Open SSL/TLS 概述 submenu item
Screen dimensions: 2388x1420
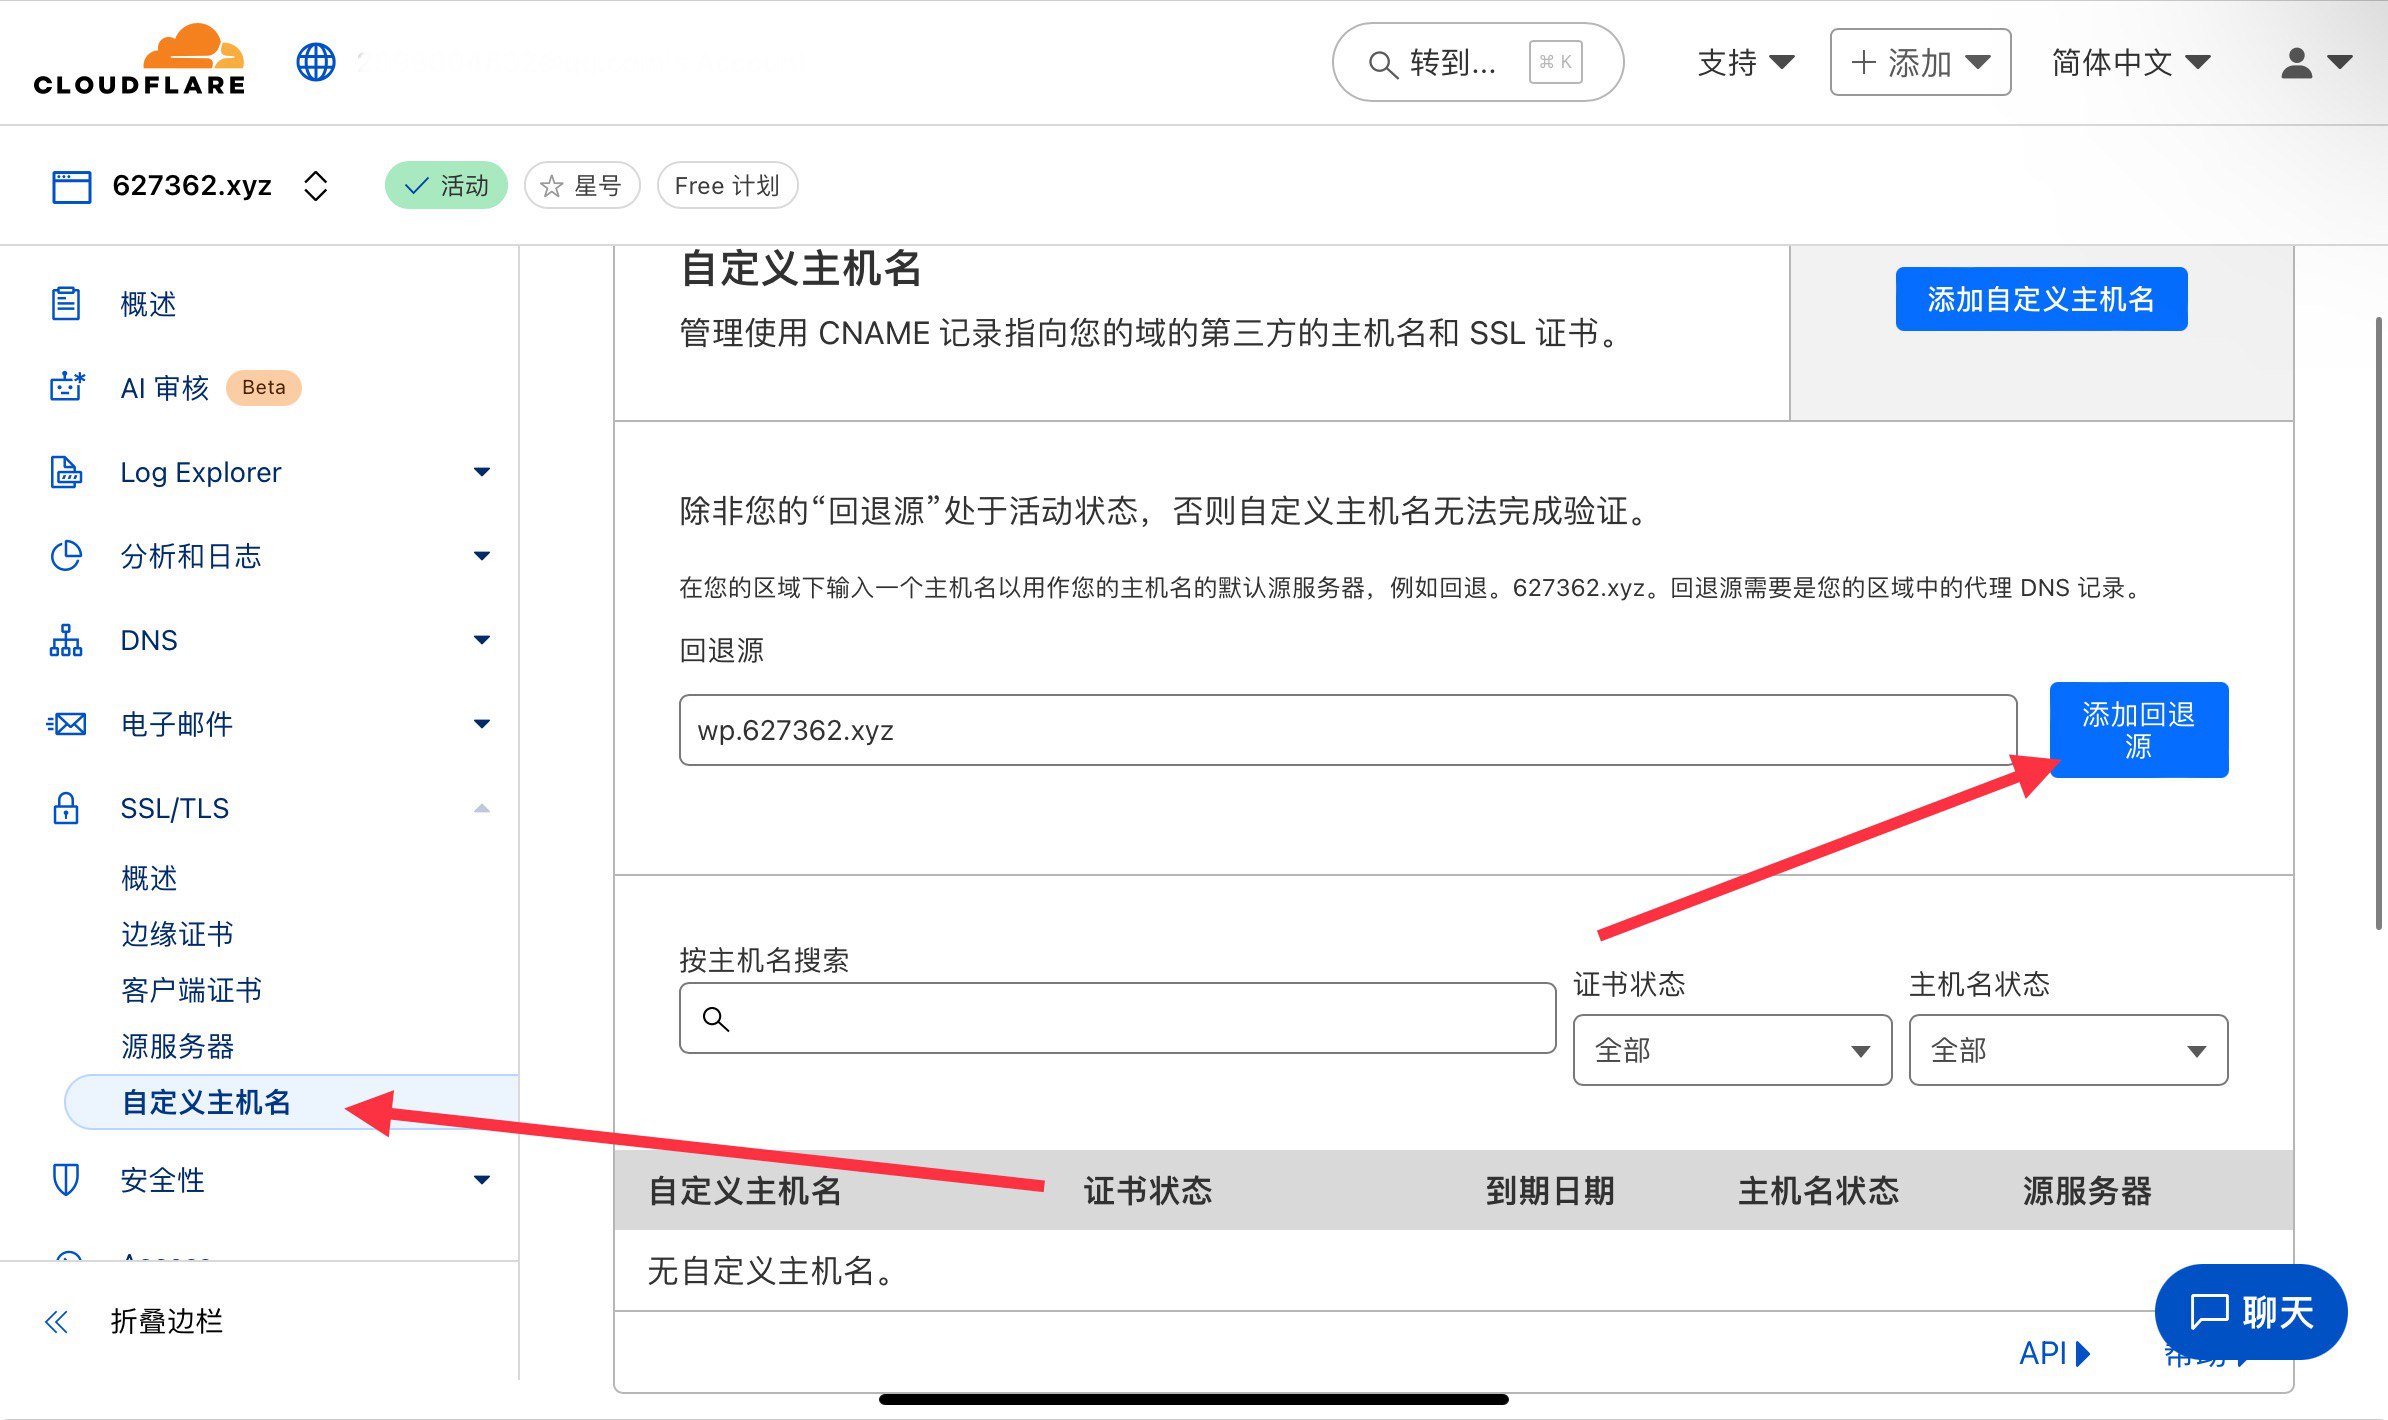149,878
